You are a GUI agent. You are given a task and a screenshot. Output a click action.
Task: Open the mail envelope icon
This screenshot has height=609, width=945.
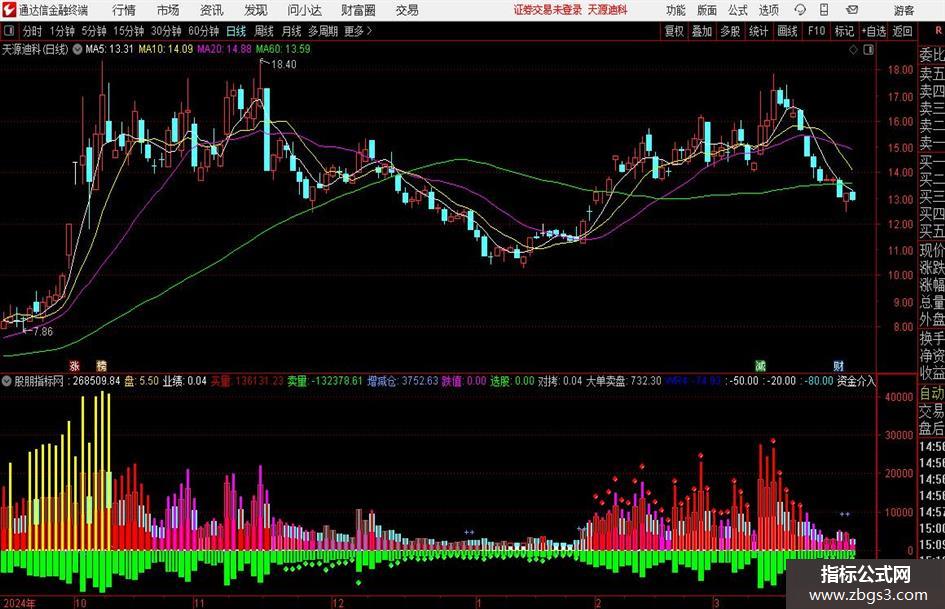coord(852,10)
